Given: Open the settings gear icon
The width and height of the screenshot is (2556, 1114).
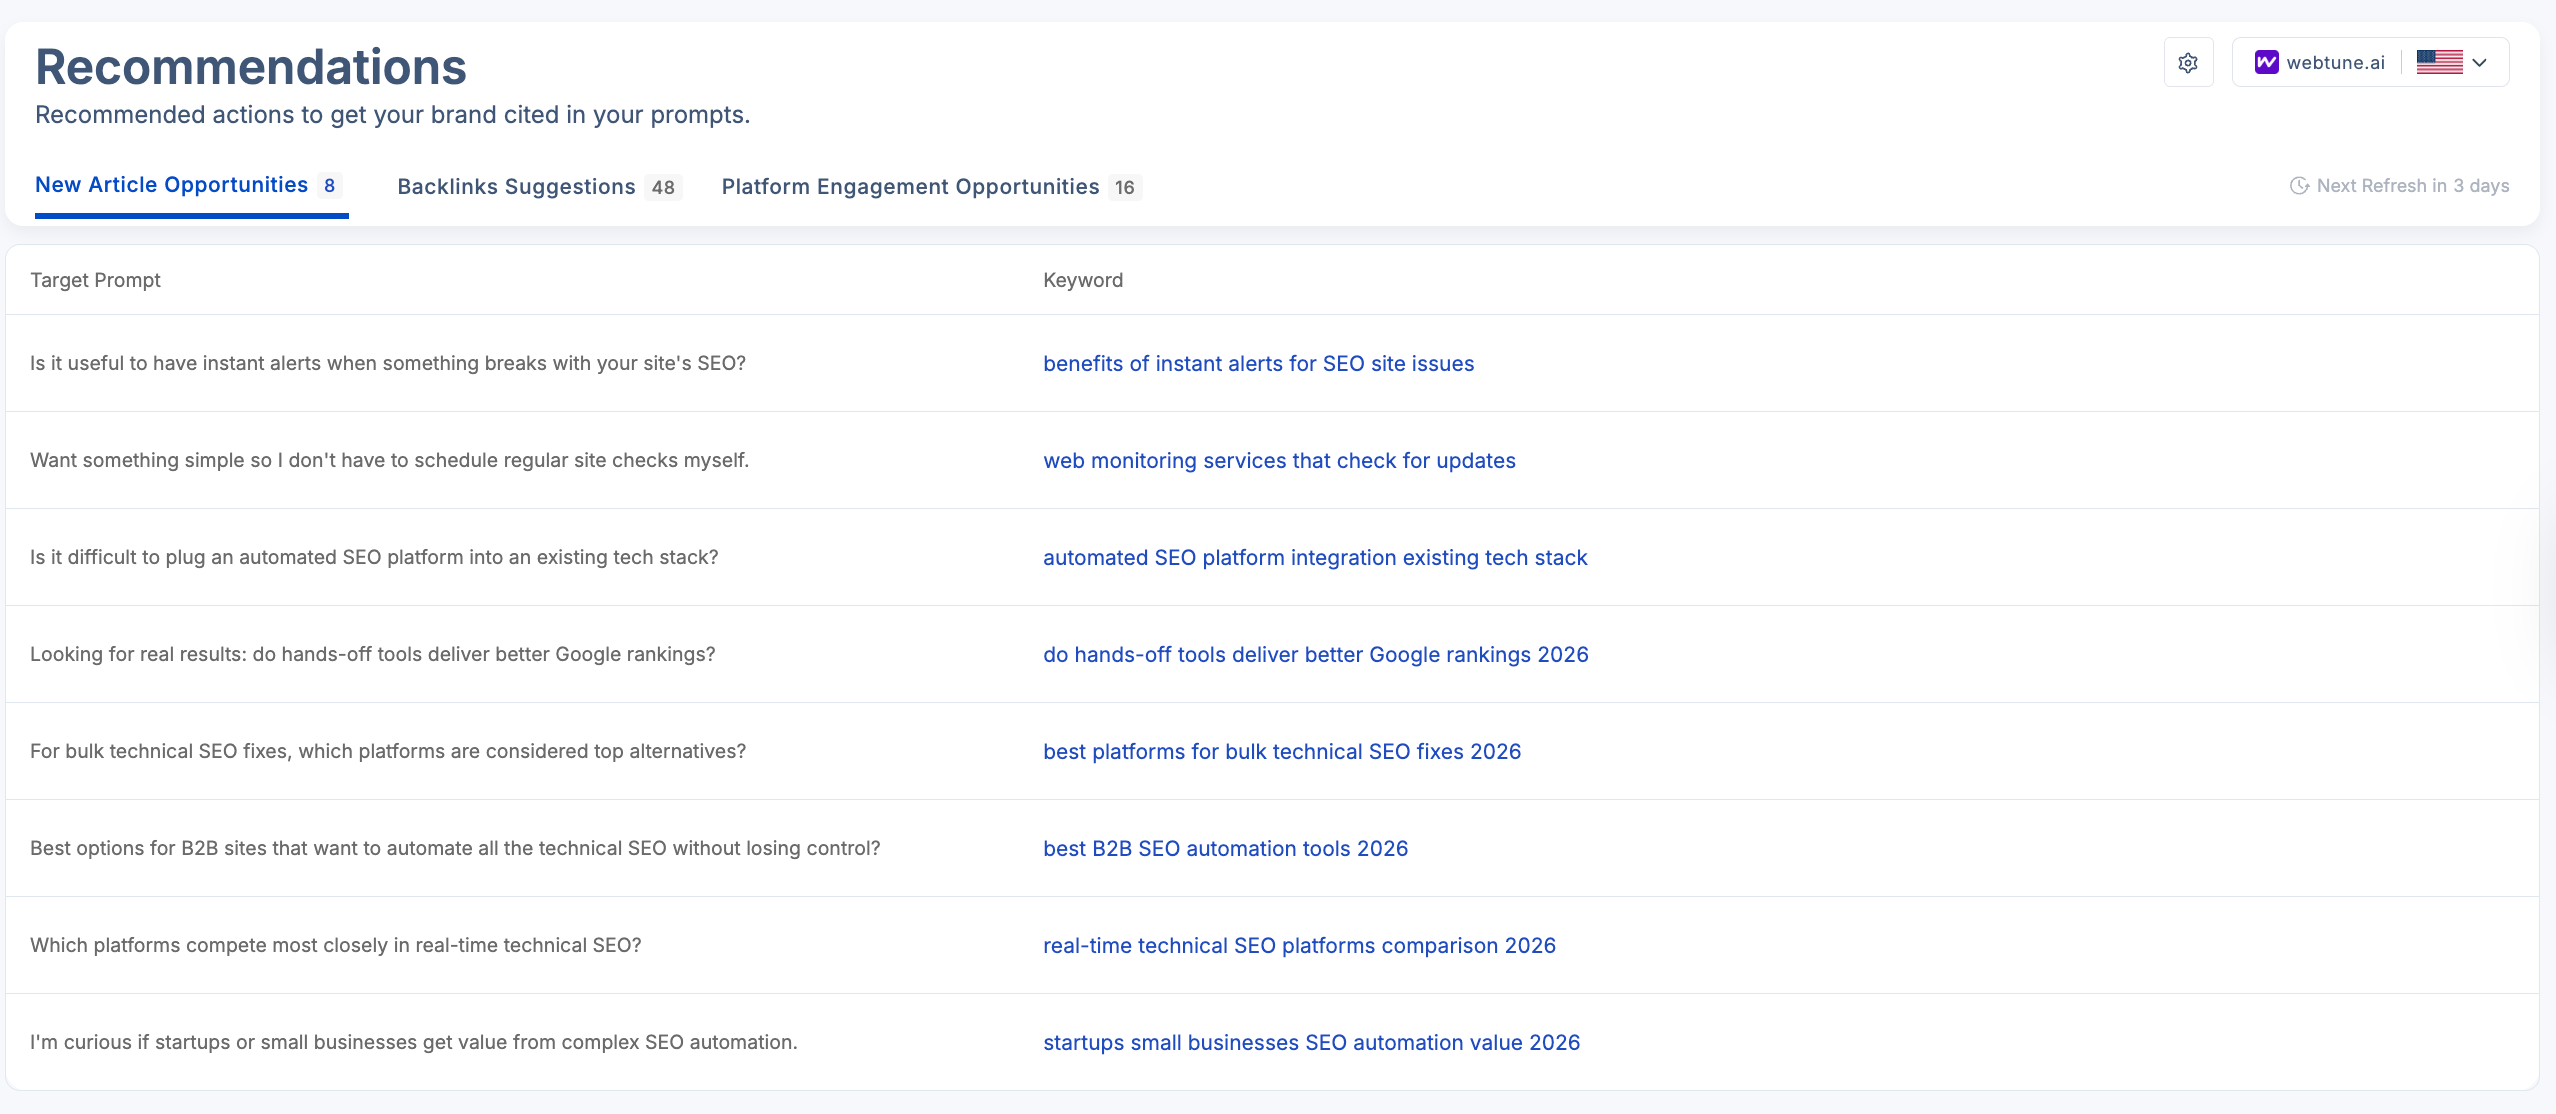Looking at the screenshot, I should pos(2188,61).
